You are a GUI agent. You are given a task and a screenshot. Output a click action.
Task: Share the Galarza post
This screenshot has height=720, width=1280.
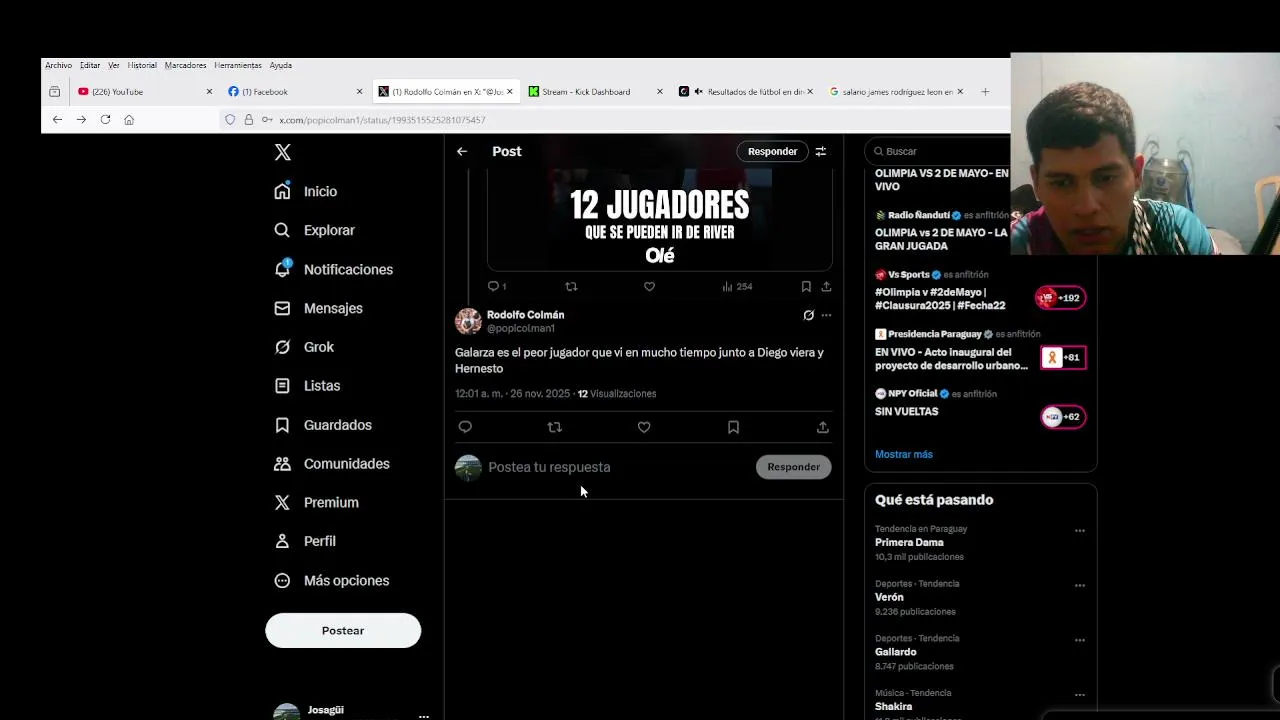823,427
